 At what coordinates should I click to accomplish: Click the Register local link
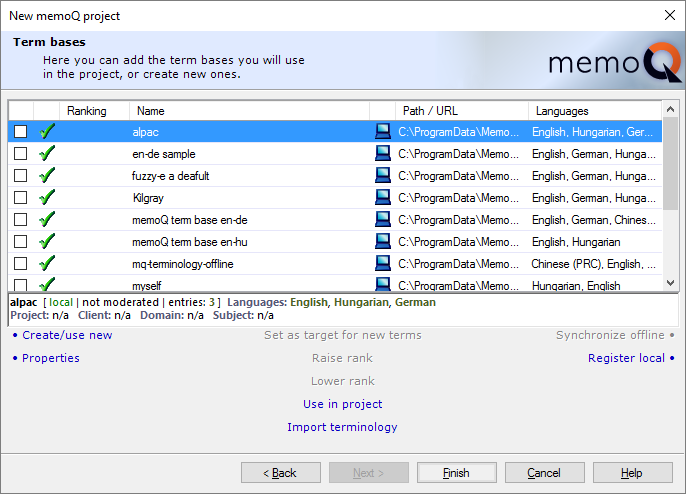[626, 358]
